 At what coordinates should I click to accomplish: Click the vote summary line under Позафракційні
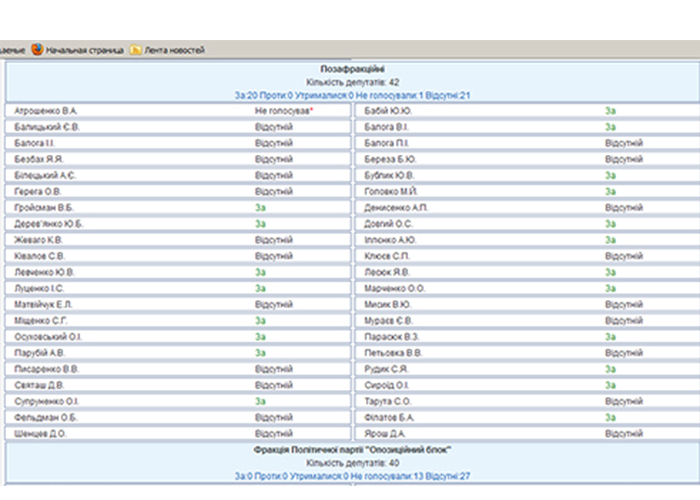pos(352,95)
